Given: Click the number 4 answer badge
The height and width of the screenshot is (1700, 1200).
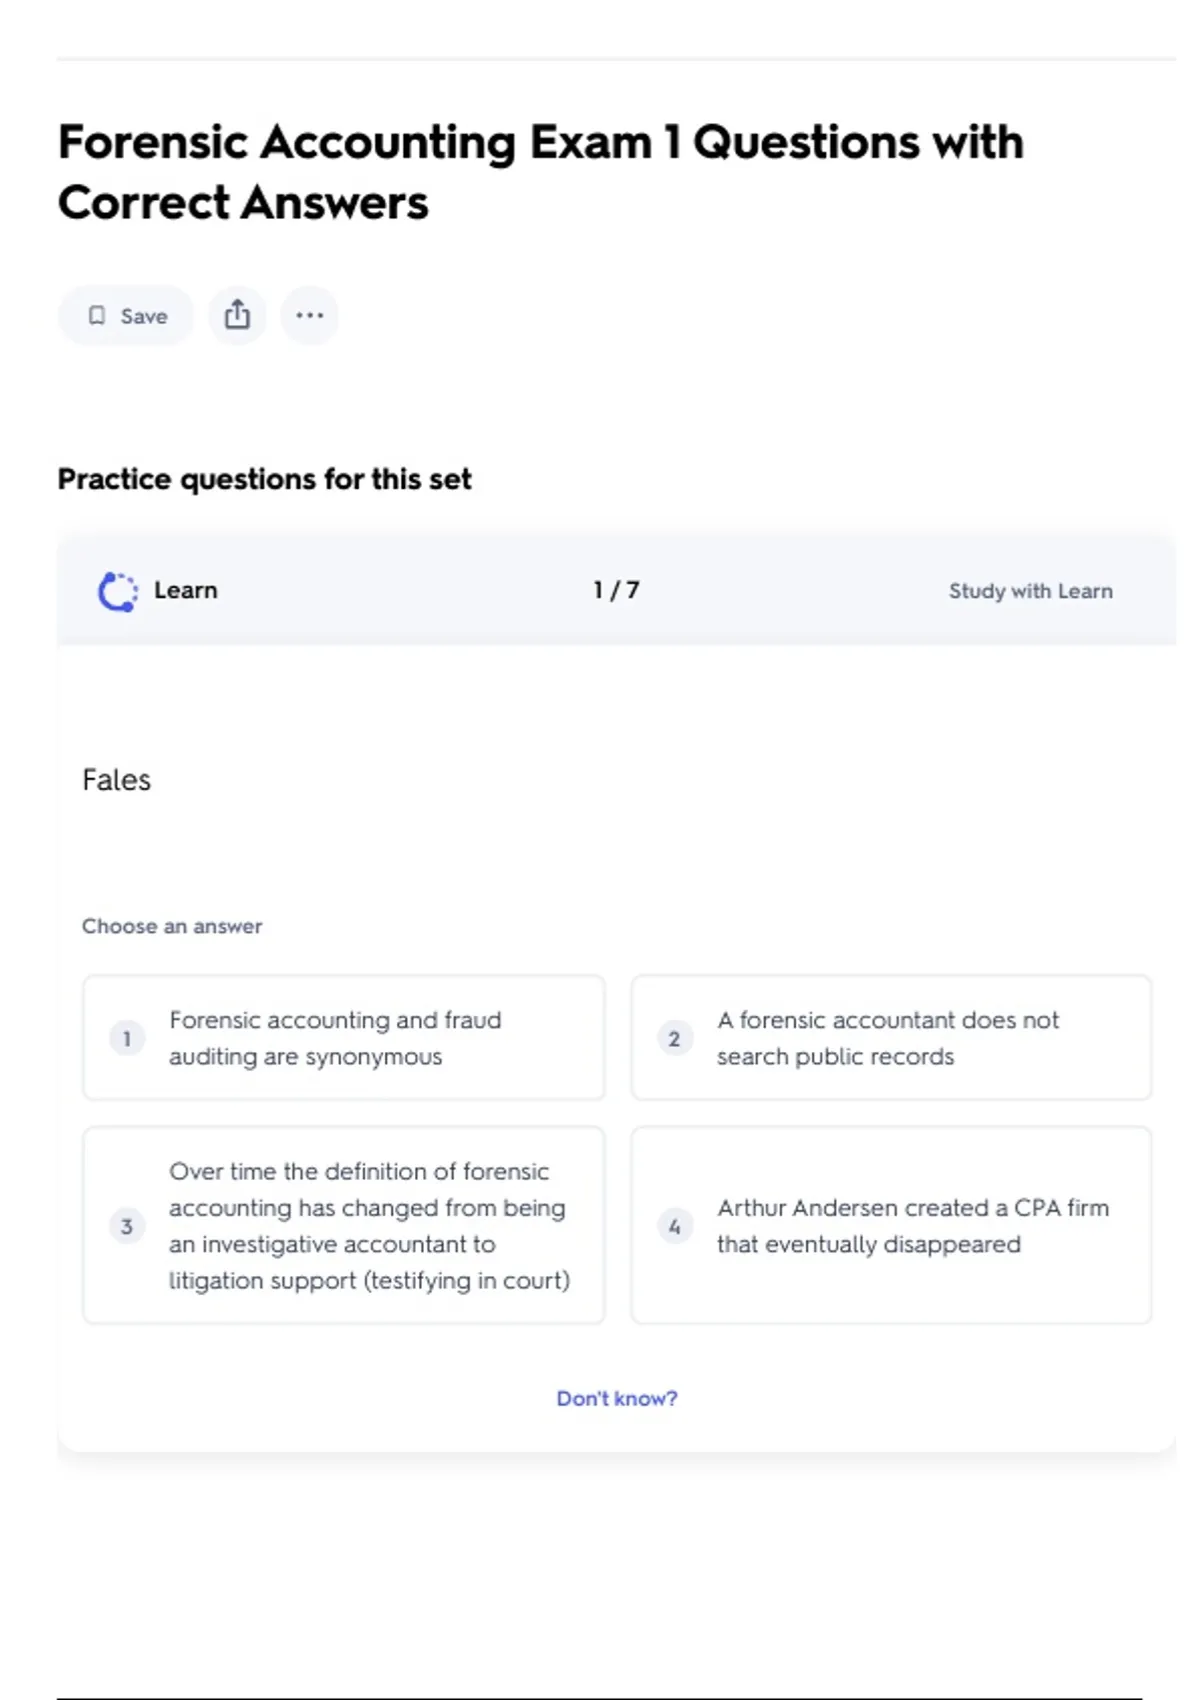Looking at the screenshot, I should coord(674,1226).
